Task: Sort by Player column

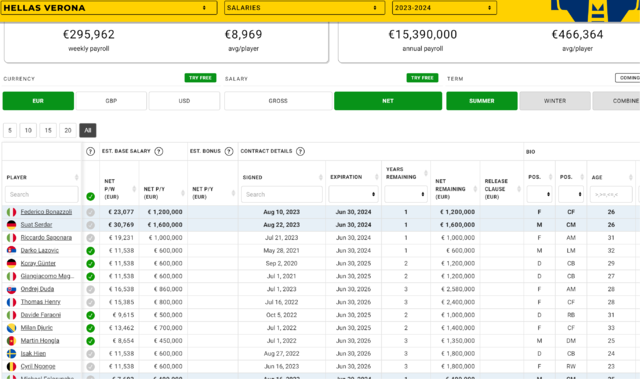Action: 76,177
